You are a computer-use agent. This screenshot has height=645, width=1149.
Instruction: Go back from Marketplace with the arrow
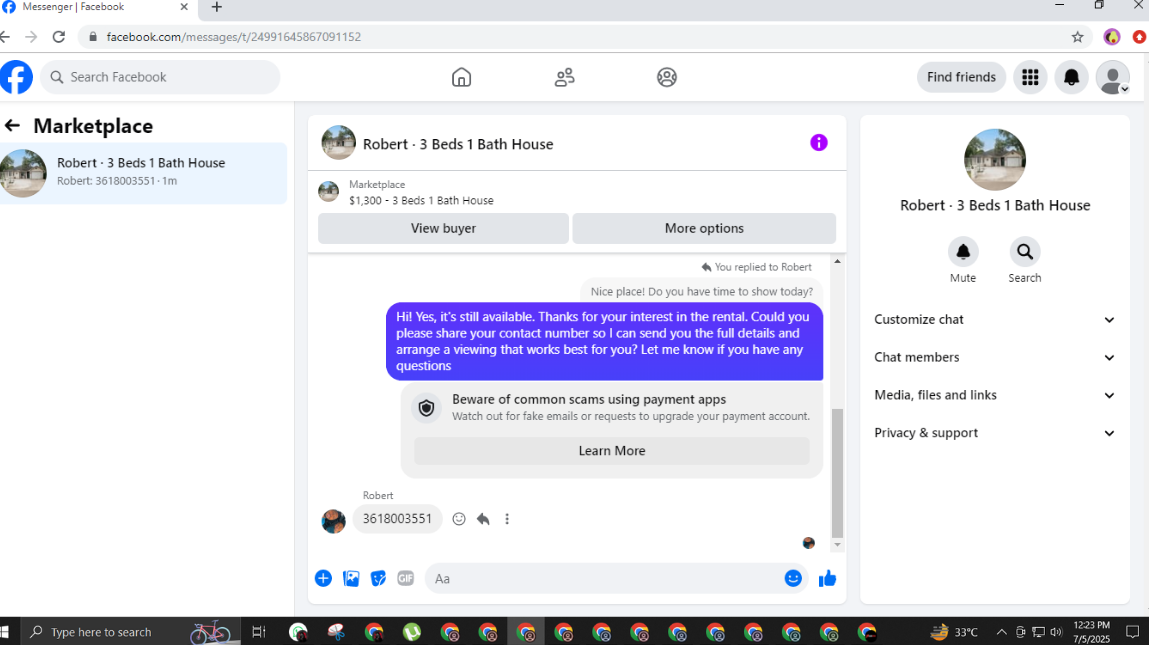[12, 125]
